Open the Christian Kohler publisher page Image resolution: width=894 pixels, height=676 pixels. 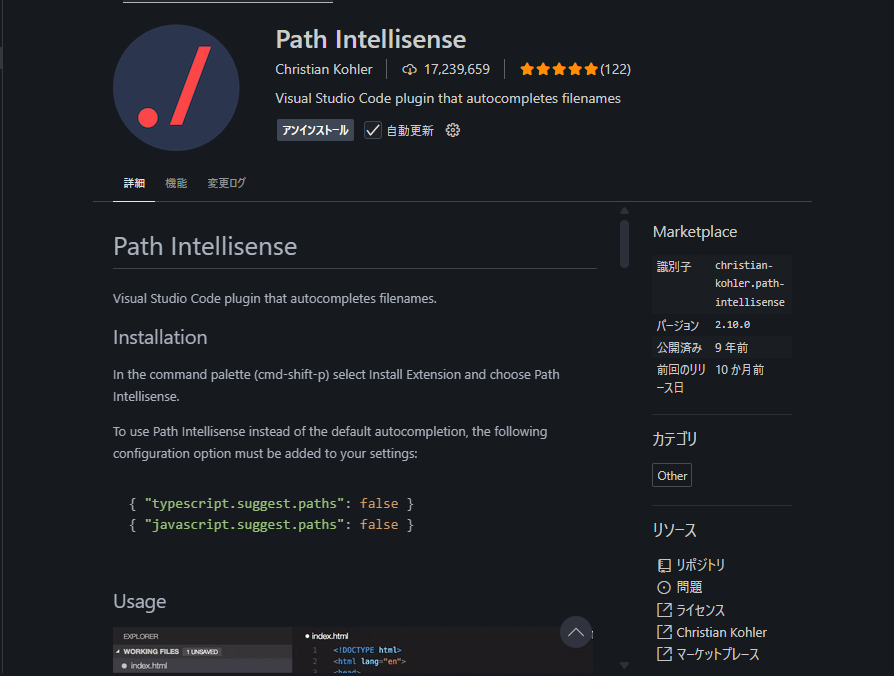(324, 69)
